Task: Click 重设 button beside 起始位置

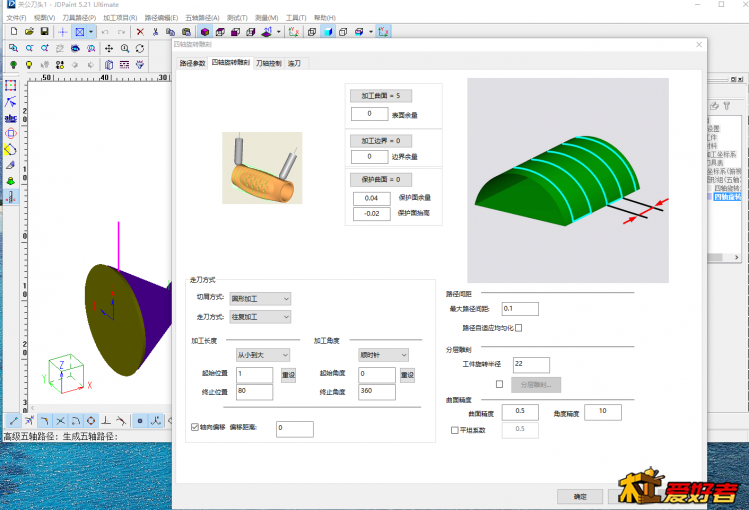Action: [289, 375]
